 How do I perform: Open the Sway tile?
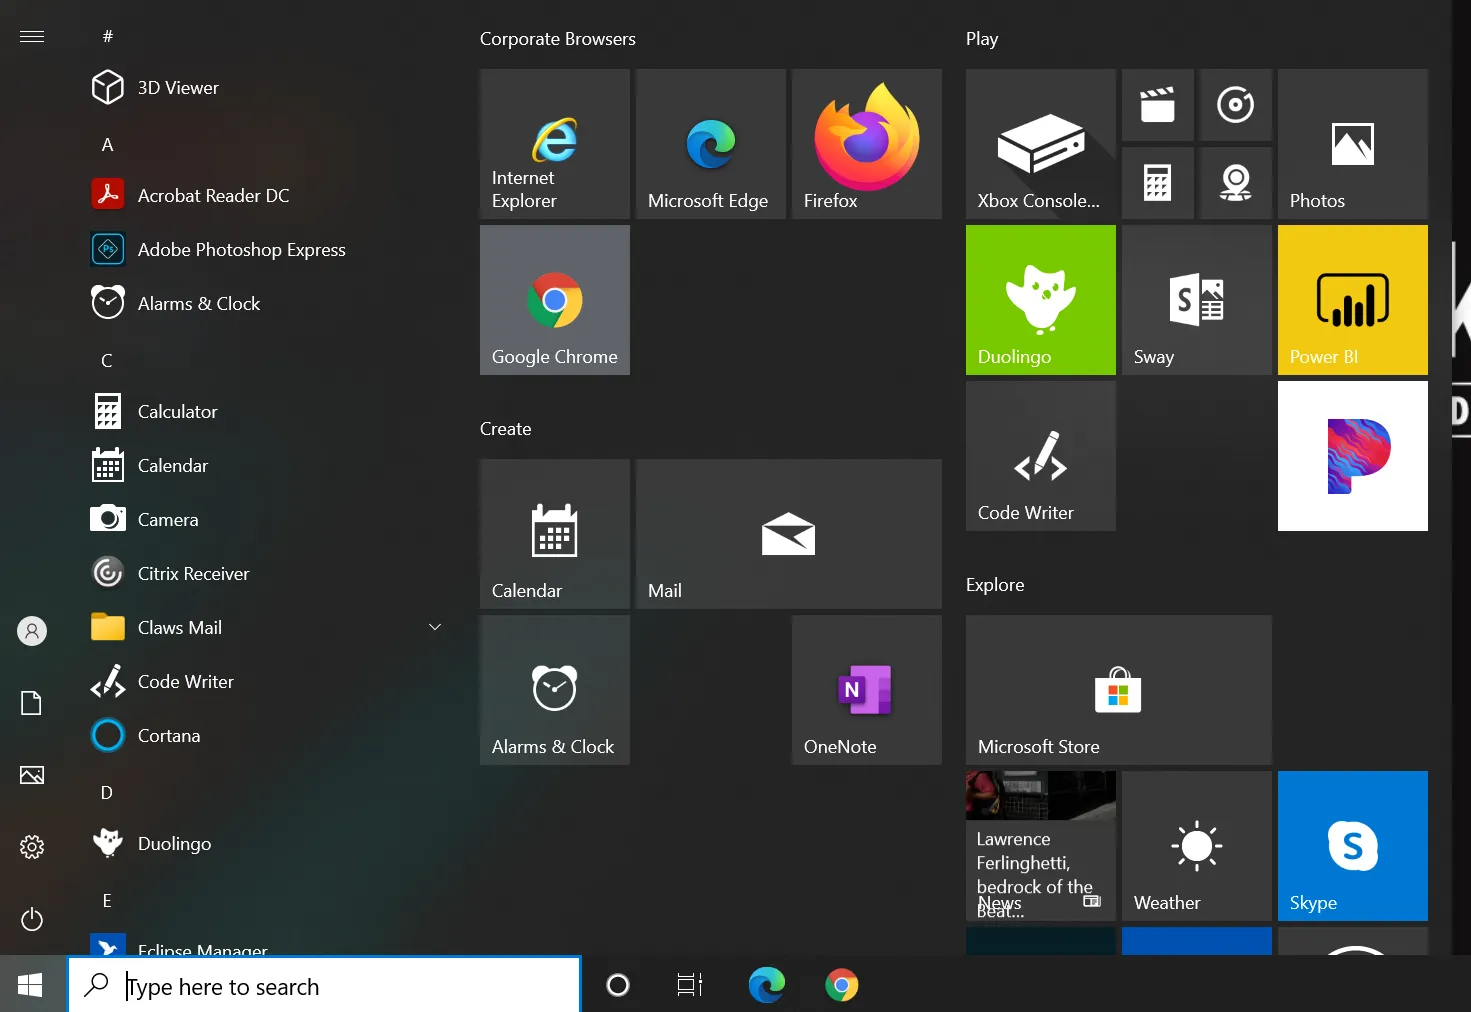coord(1197,300)
